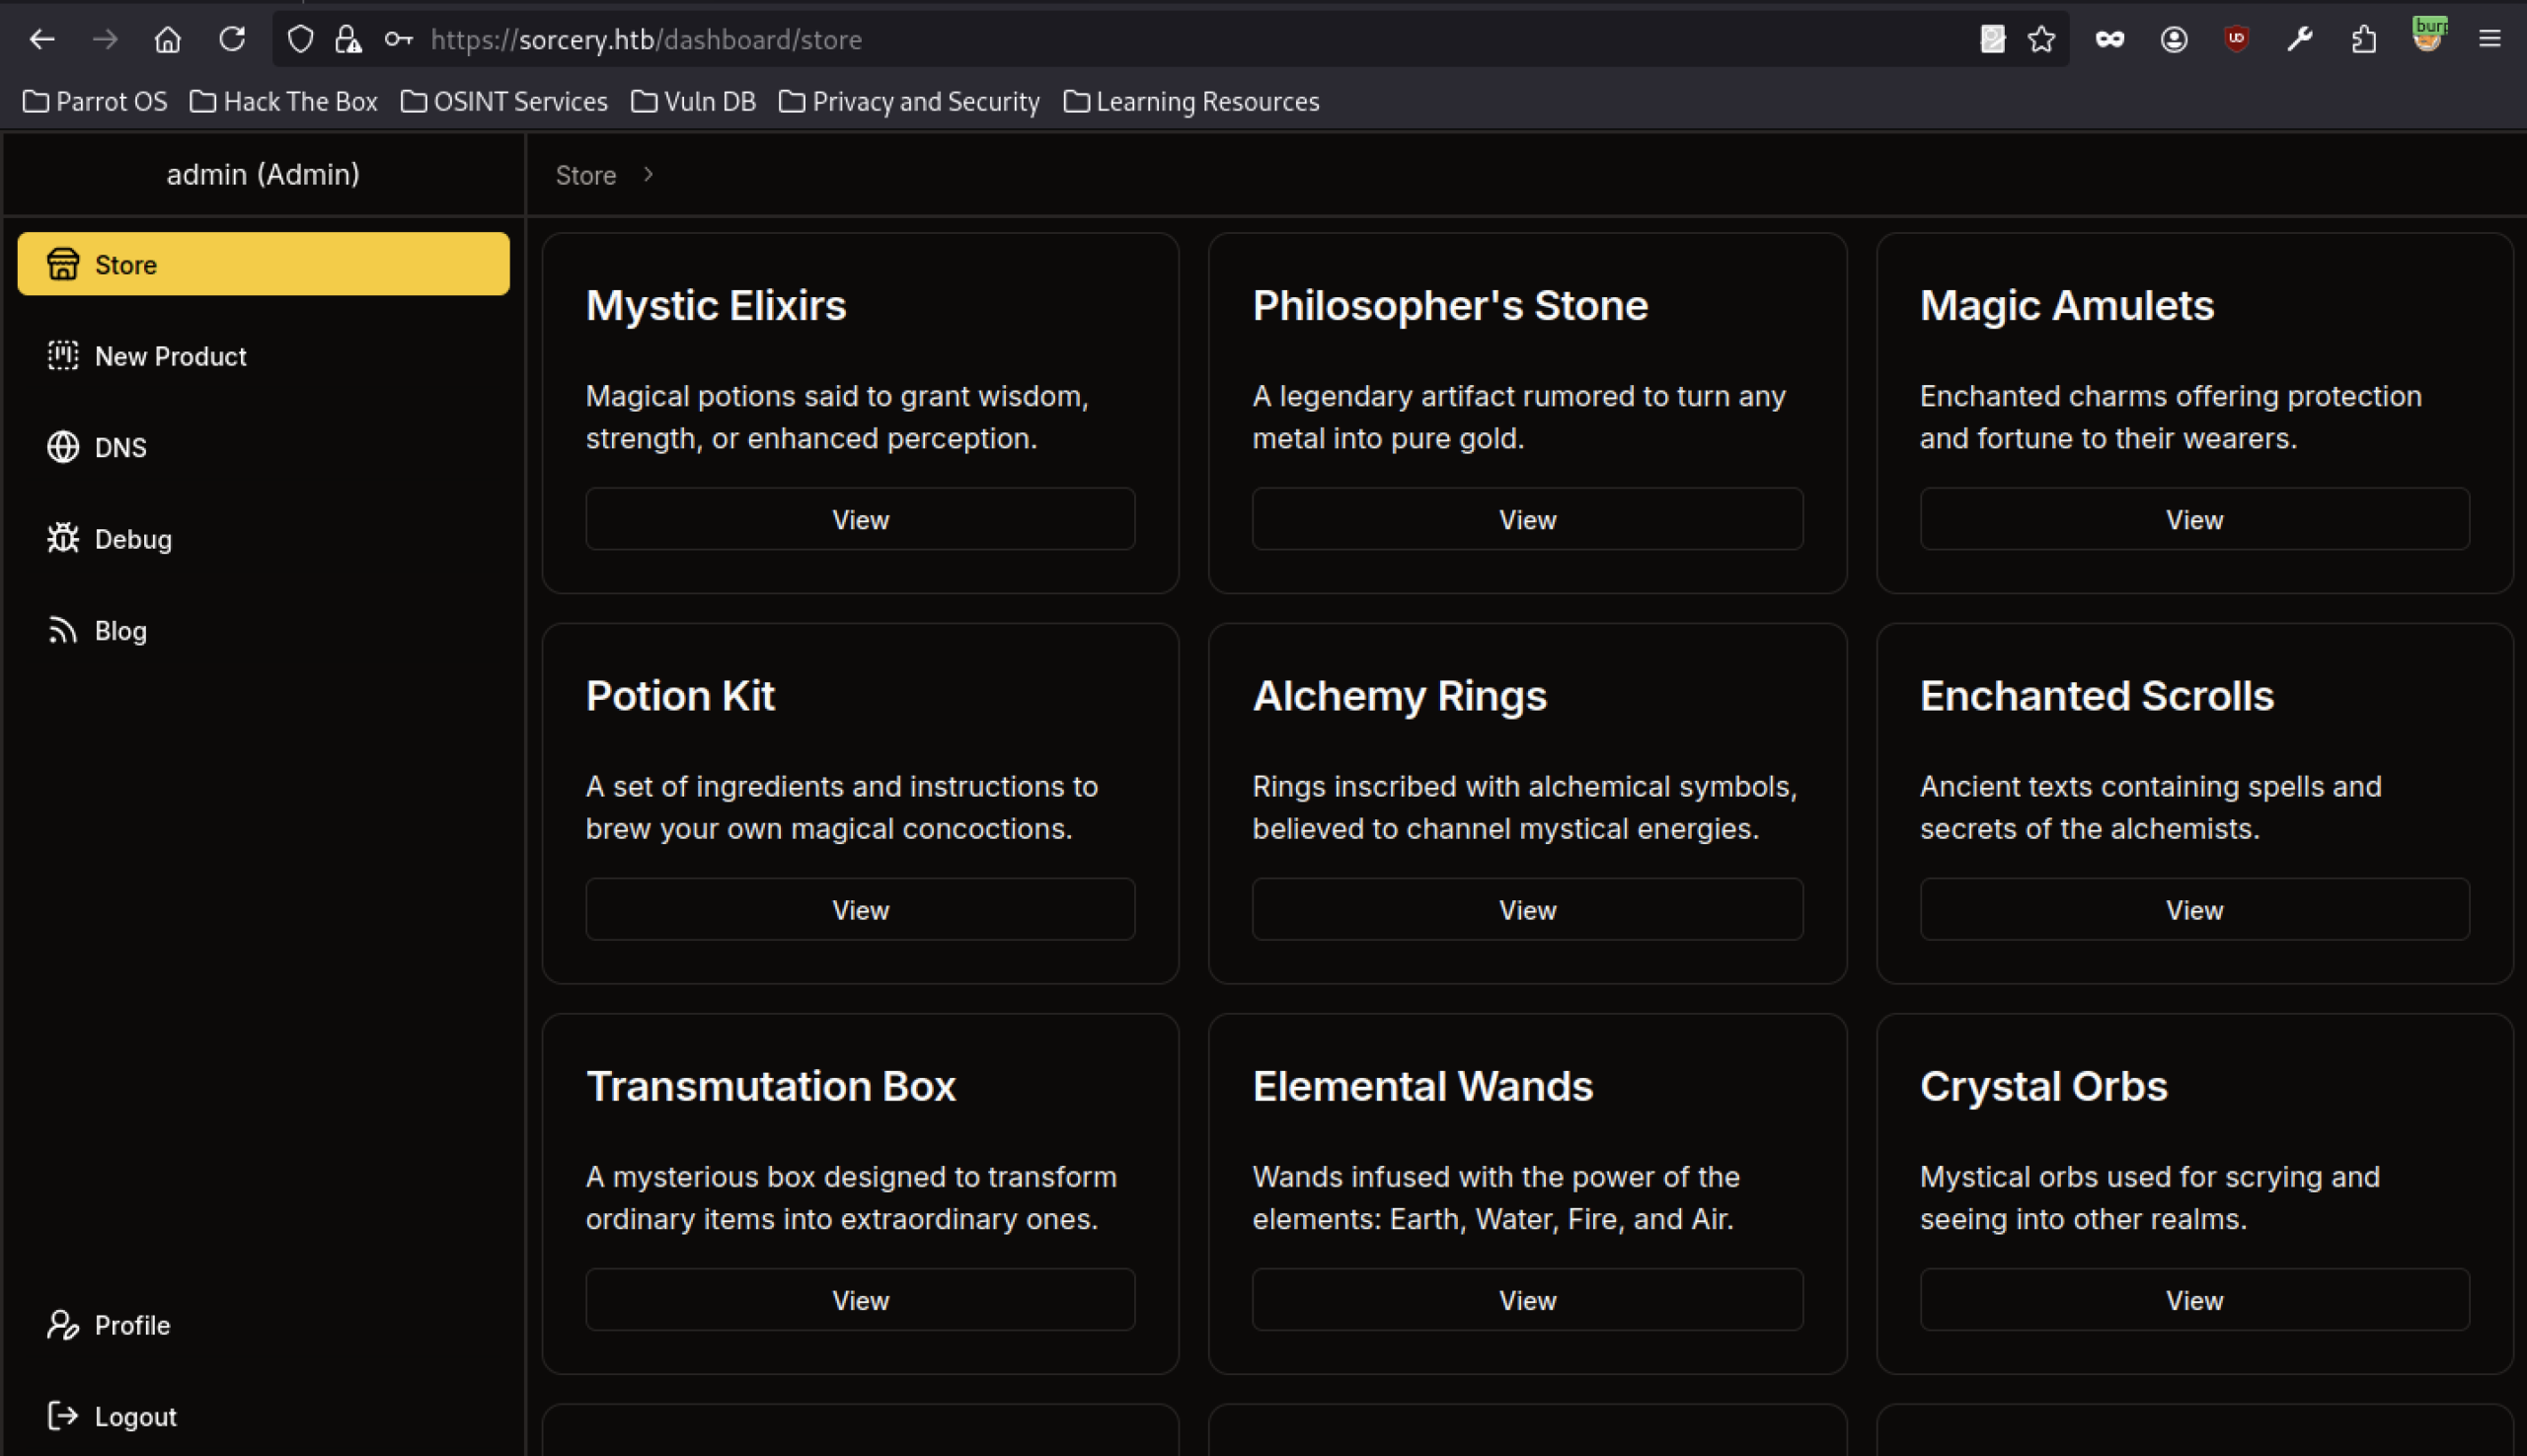
Task: Reload the current page
Action: coord(232,39)
